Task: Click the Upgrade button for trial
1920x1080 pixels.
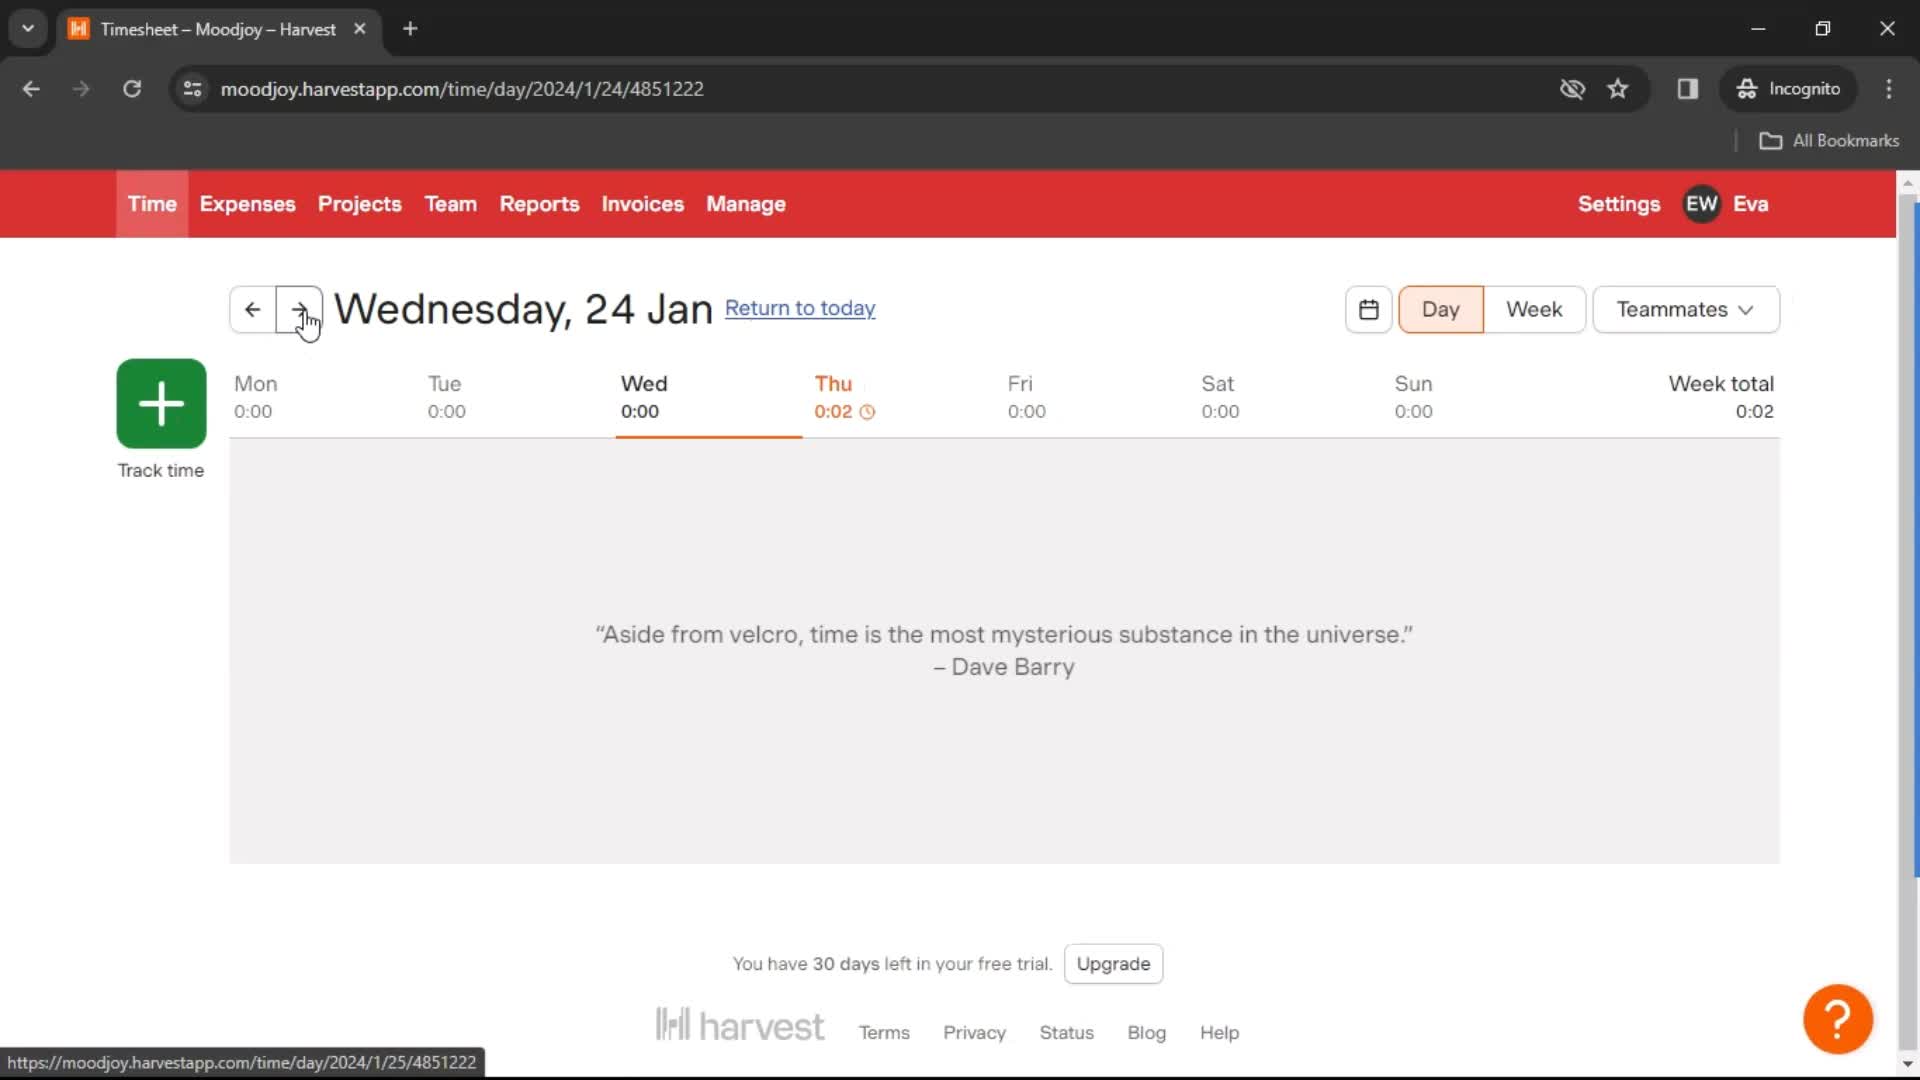Action: 1114,963
